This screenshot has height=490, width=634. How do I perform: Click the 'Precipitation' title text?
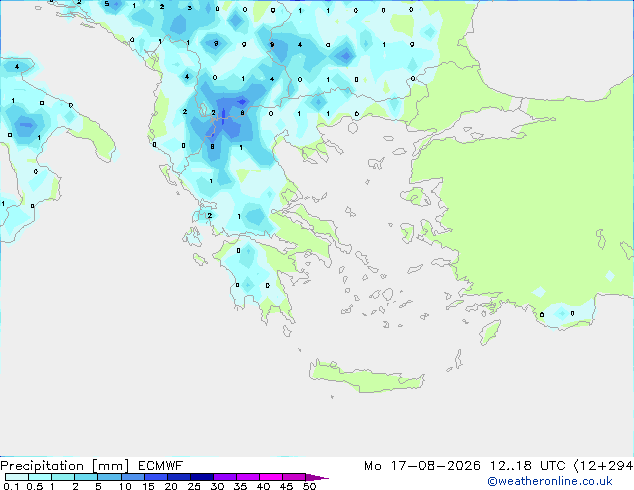pos(42,466)
